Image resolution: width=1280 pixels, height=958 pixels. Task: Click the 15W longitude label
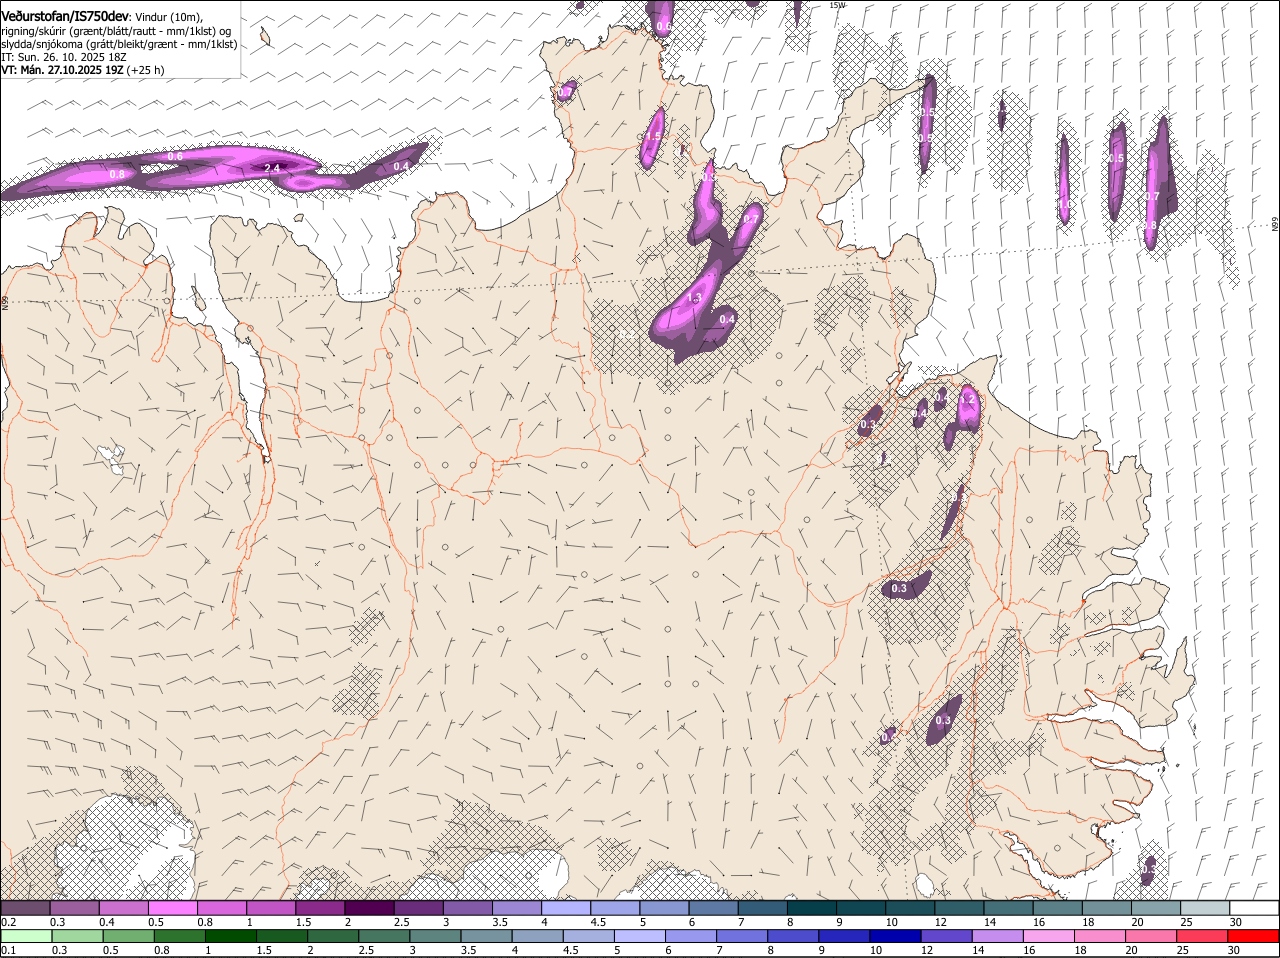(x=837, y=5)
